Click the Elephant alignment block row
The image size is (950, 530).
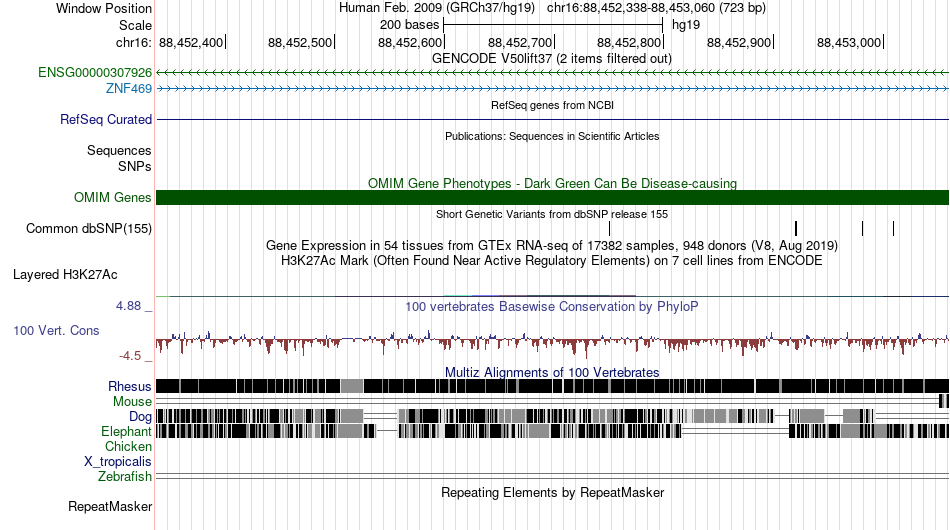[x=553, y=431]
